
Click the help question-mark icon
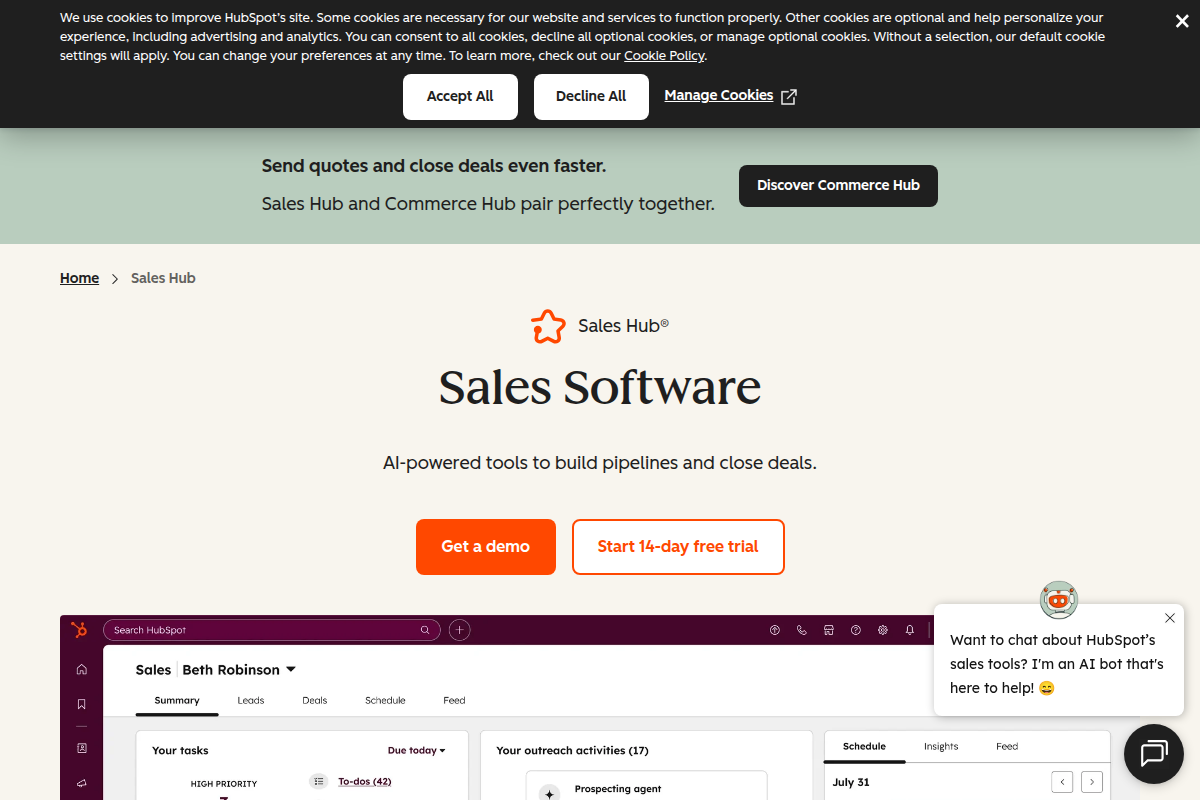[856, 630]
